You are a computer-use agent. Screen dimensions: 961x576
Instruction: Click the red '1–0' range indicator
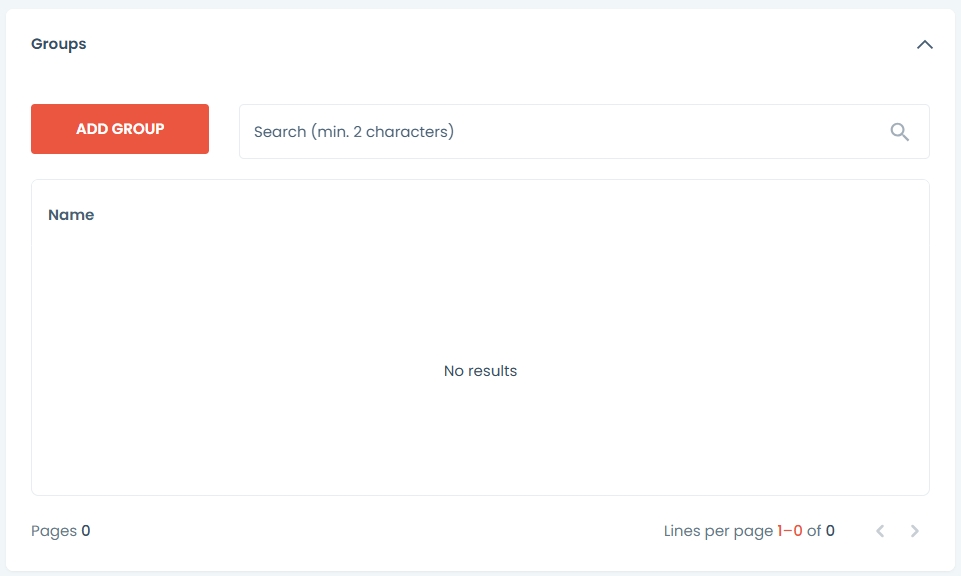790,531
